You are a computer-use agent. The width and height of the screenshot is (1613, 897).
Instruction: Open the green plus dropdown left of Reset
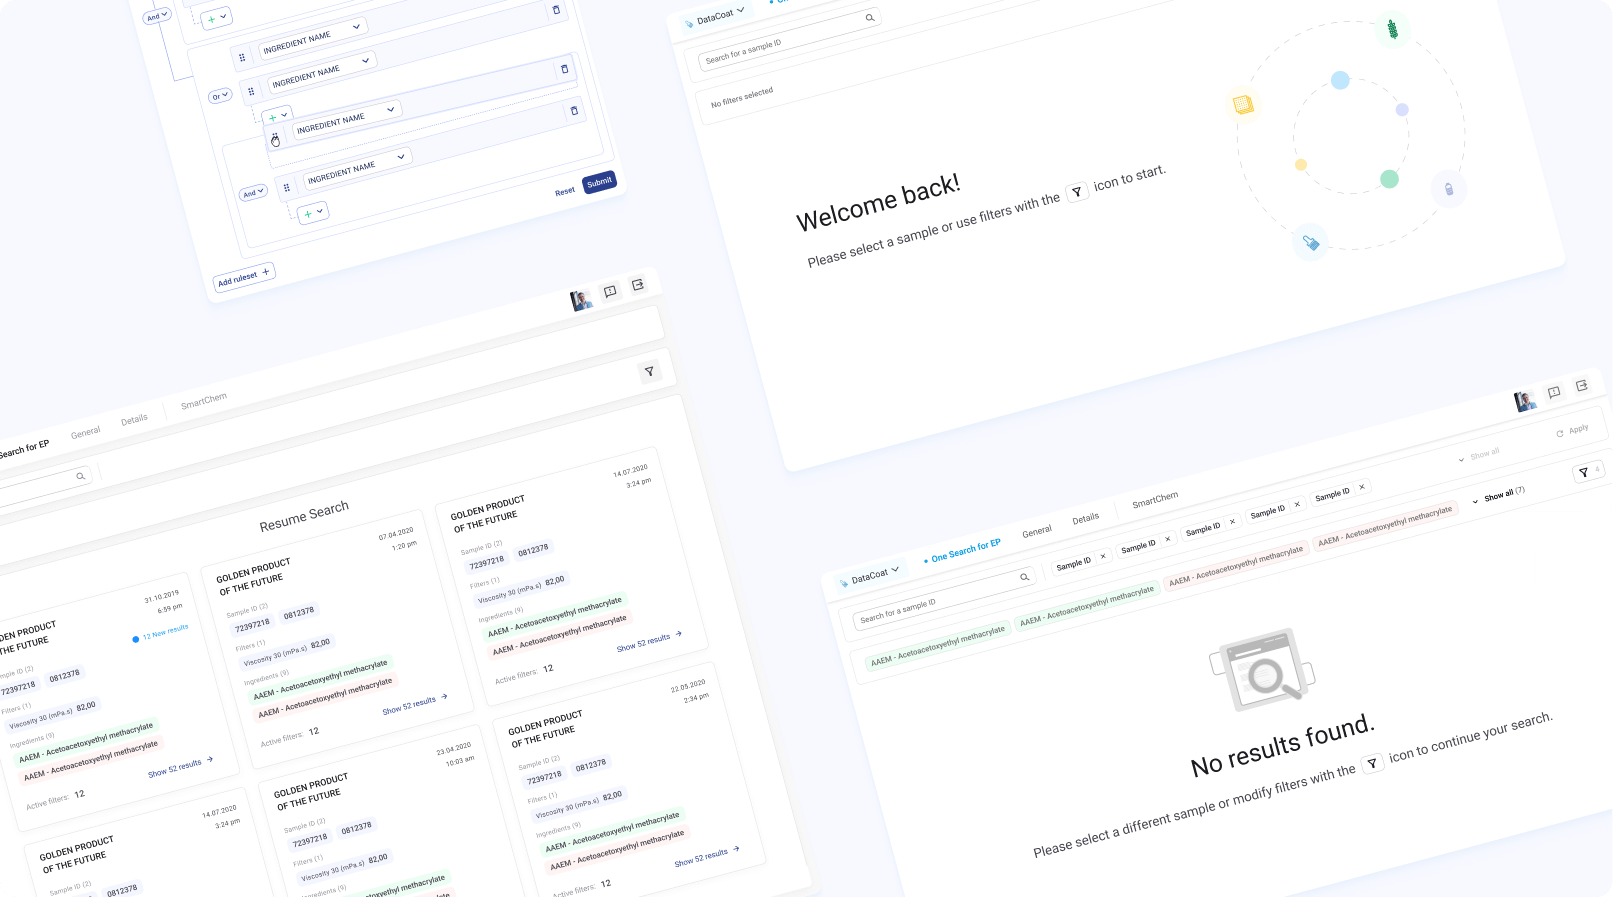(313, 213)
